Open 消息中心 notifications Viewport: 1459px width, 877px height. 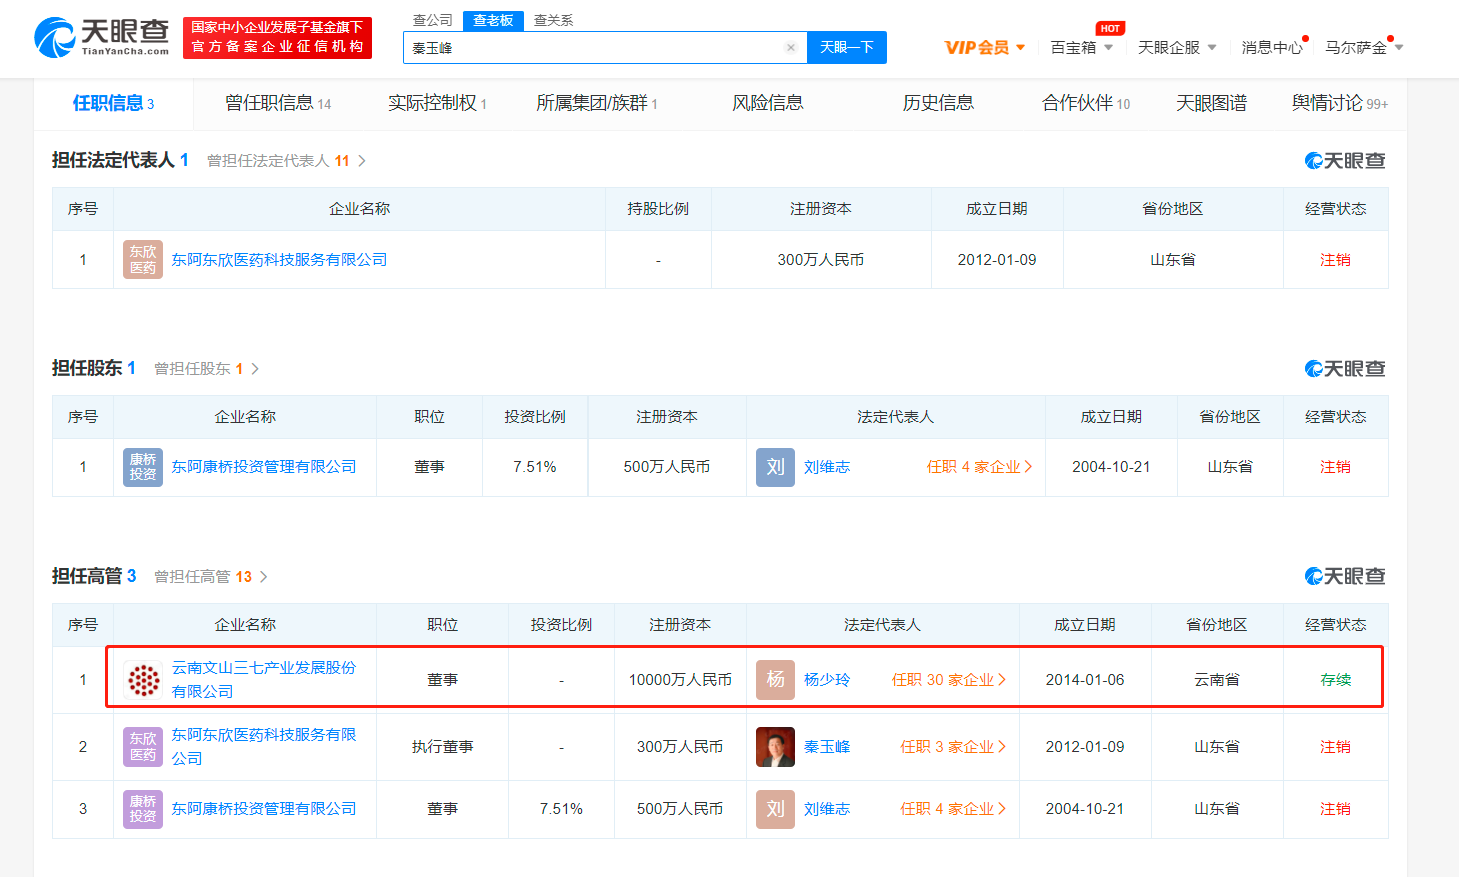(1272, 47)
